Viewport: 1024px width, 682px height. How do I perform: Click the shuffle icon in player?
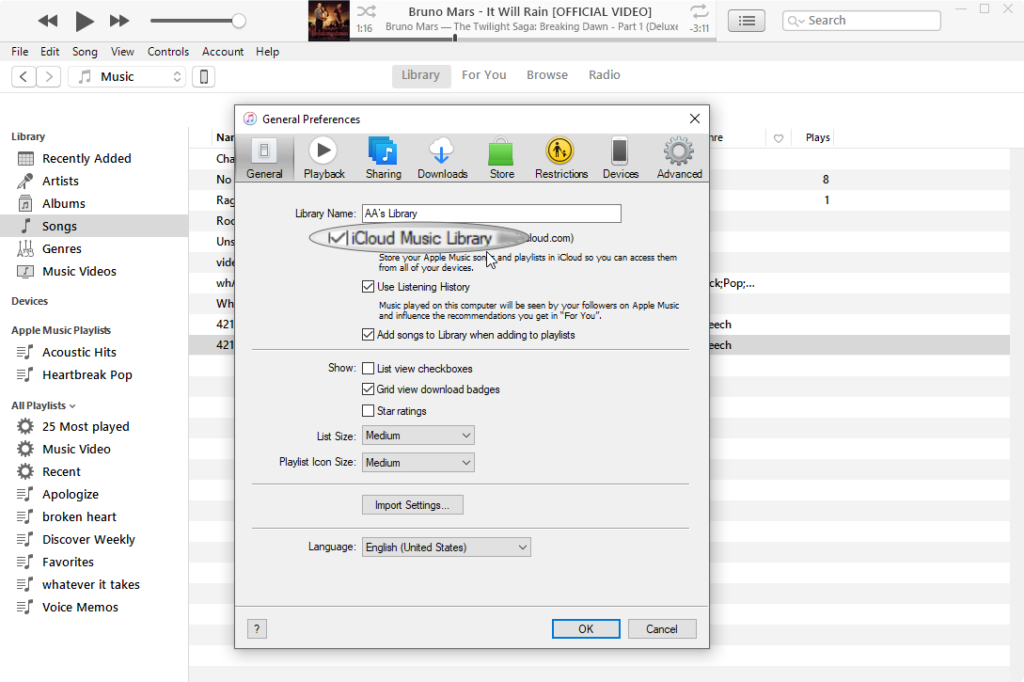coord(366,11)
